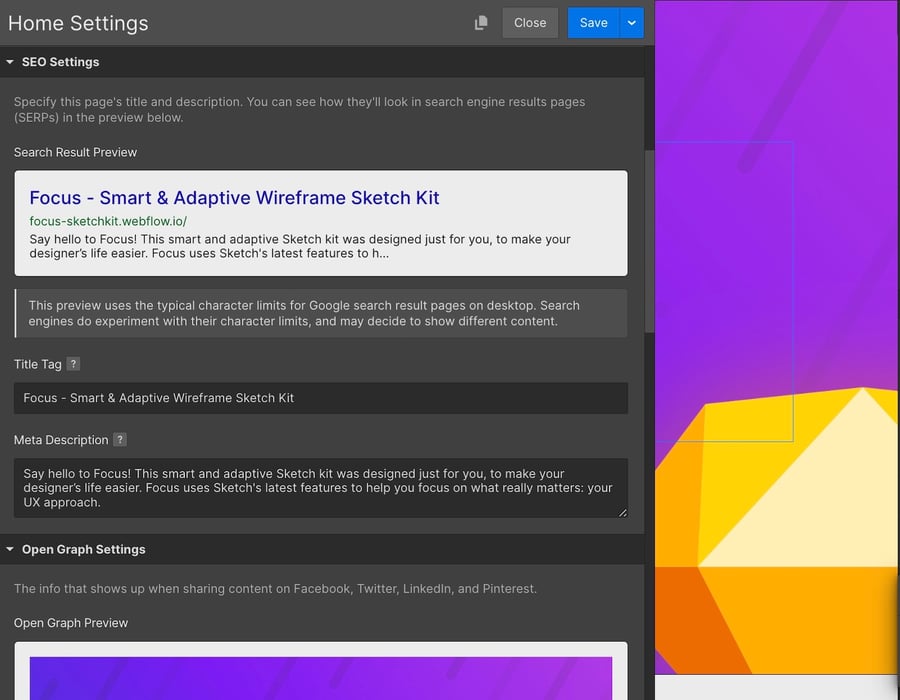Open the Save button dropdown arrow
900x700 pixels.
tap(631, 23)
